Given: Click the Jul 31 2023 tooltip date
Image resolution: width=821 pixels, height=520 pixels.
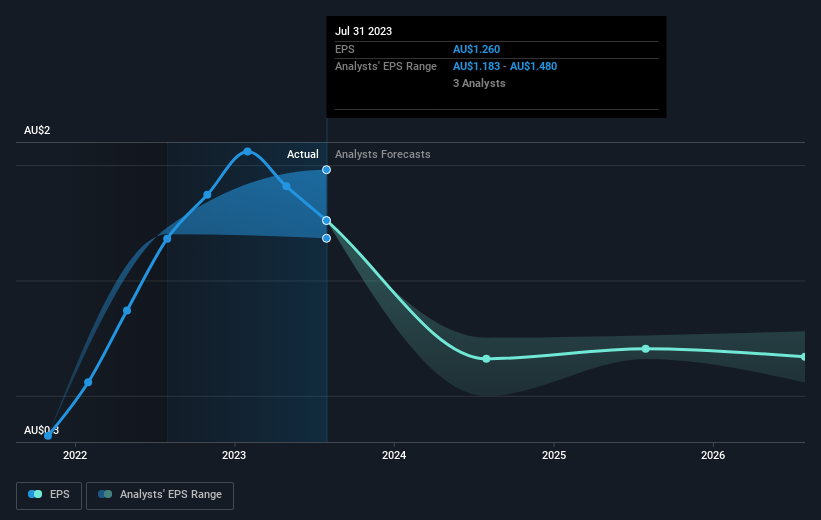Looking at the screenshot, I should pyautogui.click(x=363, y=31).
